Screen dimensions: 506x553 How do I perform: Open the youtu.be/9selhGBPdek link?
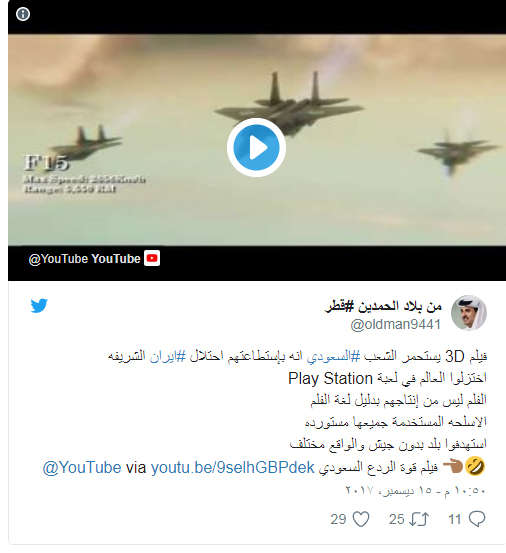point(232,468)
